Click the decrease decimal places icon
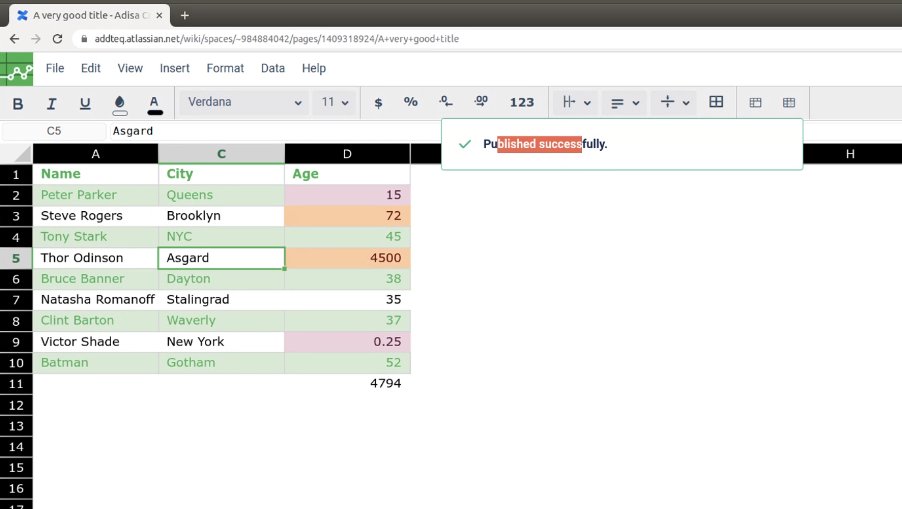The image size is (902, 509). [446, 102]
